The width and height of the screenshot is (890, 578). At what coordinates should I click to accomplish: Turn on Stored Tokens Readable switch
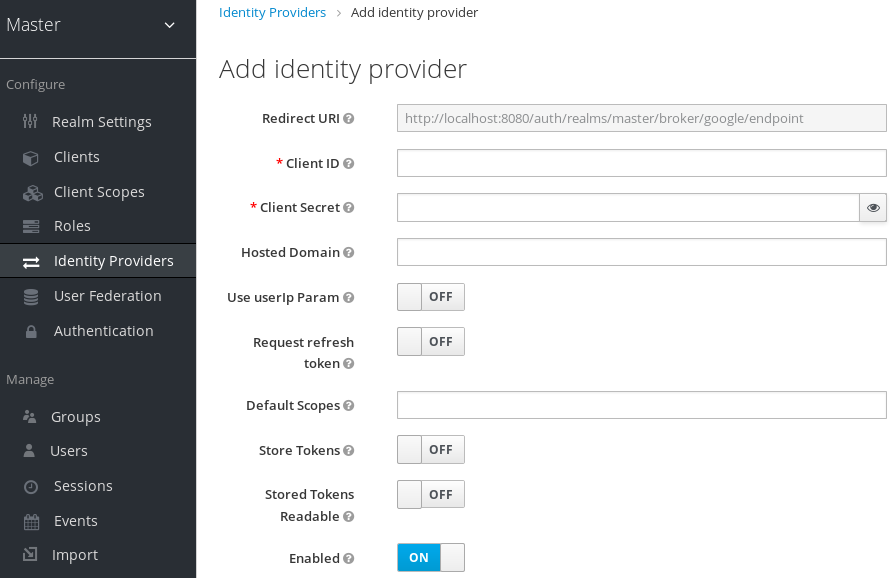point(431,494)
